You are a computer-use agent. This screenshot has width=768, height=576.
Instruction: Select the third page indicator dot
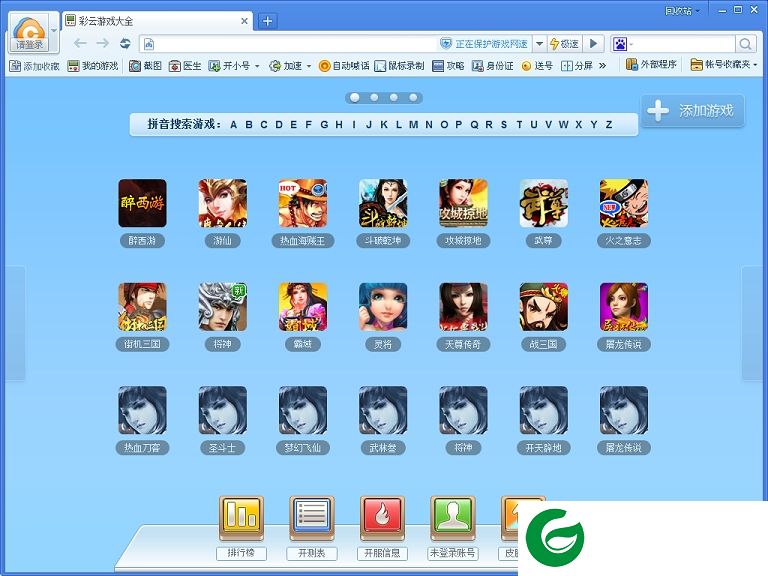[x=394, y=97]
